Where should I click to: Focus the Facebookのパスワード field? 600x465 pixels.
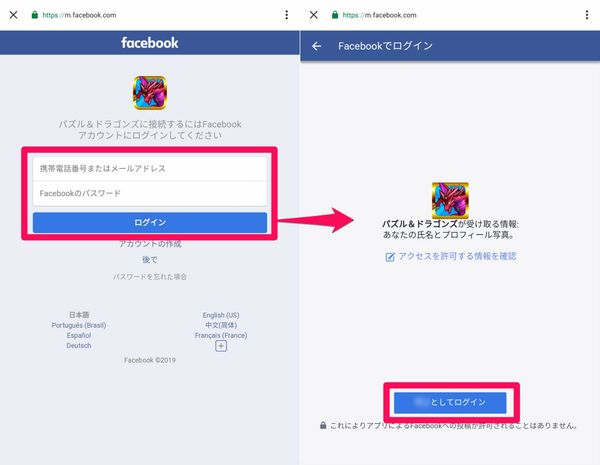click(150, 193)
